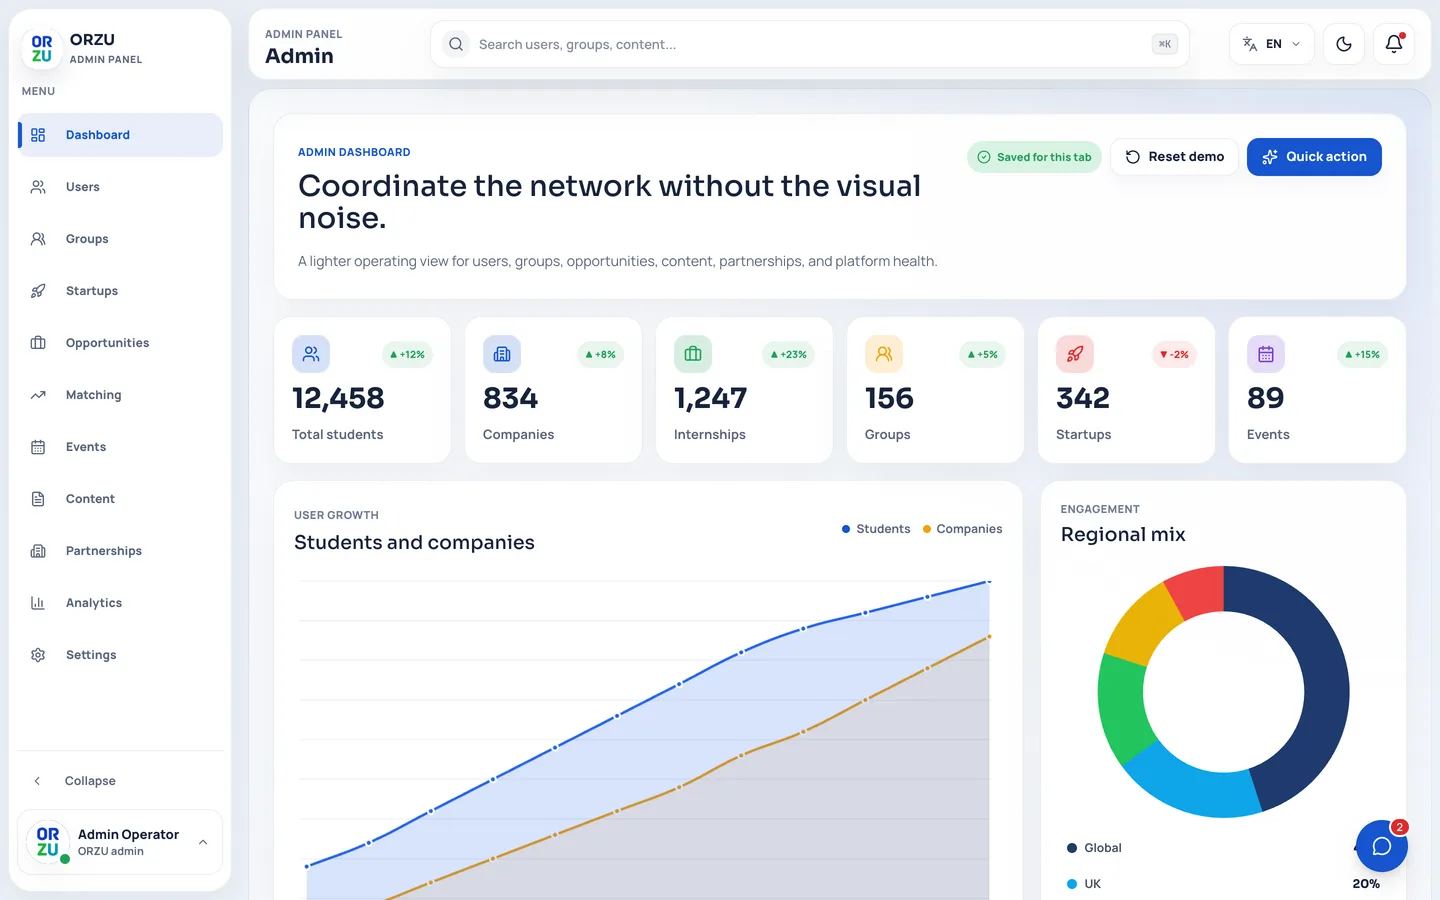
Task: Click the Dashboard grid icon in sidebar
Action: coord(38,135)
